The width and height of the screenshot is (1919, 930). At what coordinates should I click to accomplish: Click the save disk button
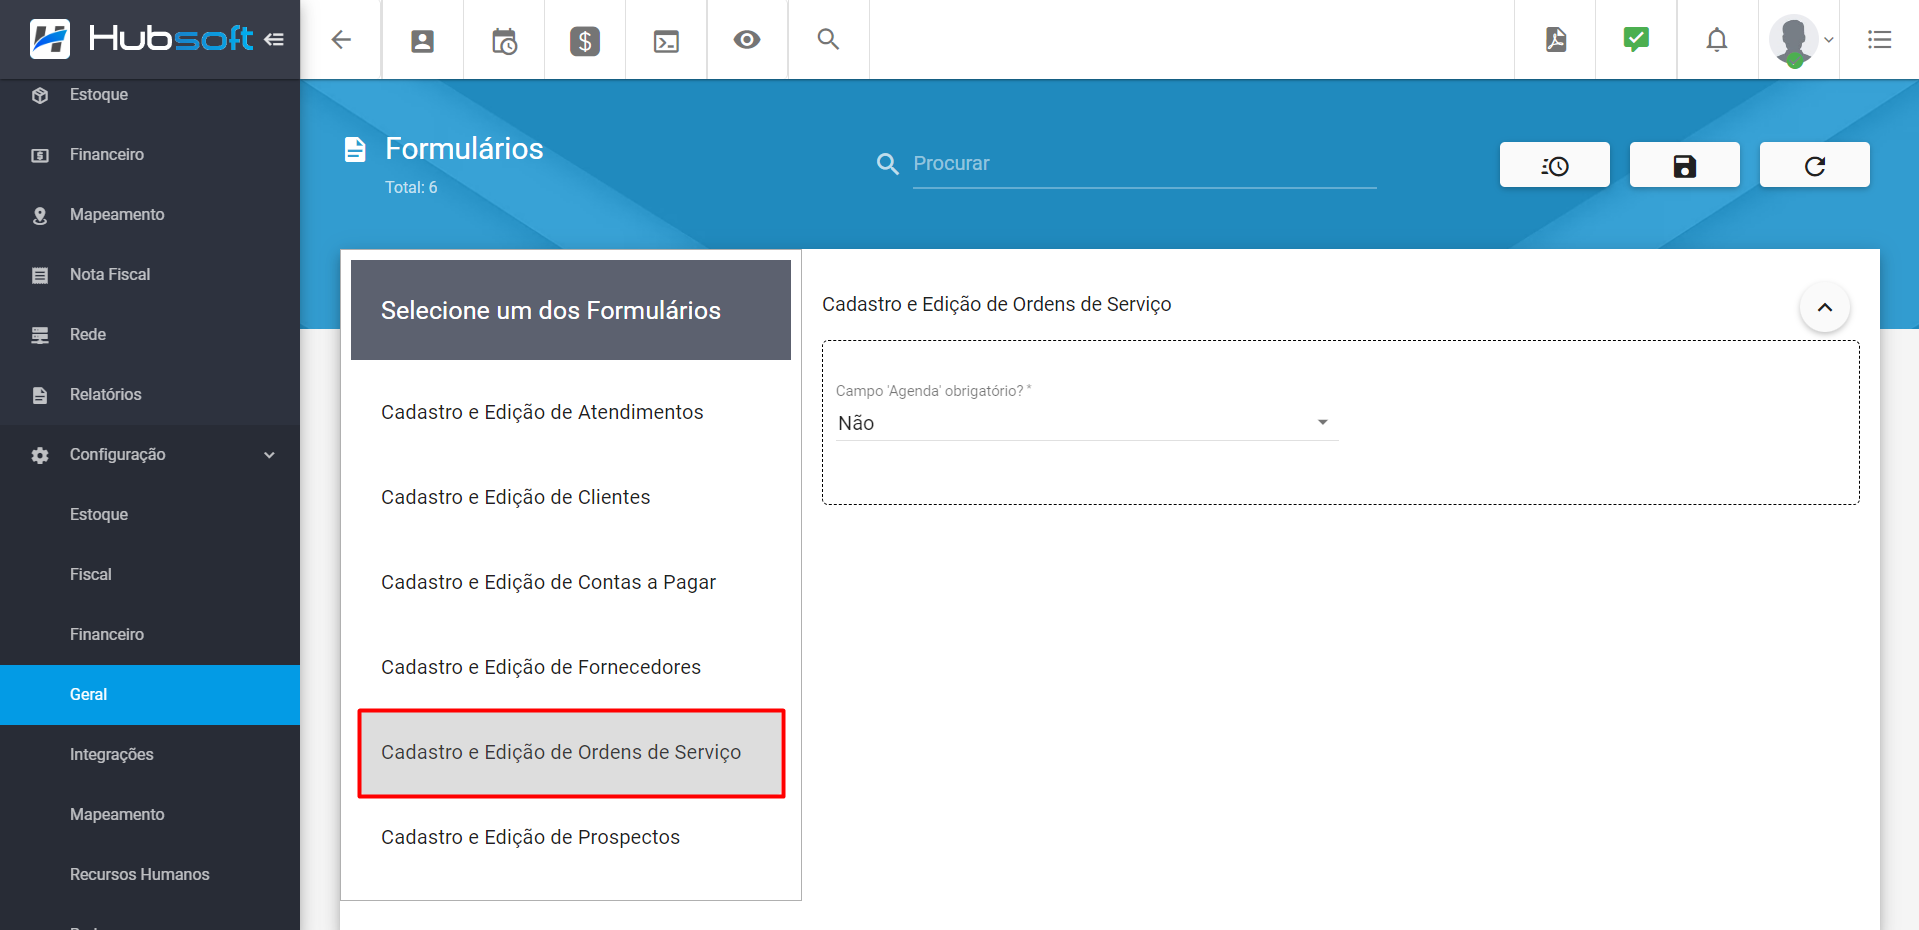click(1685, 165)
